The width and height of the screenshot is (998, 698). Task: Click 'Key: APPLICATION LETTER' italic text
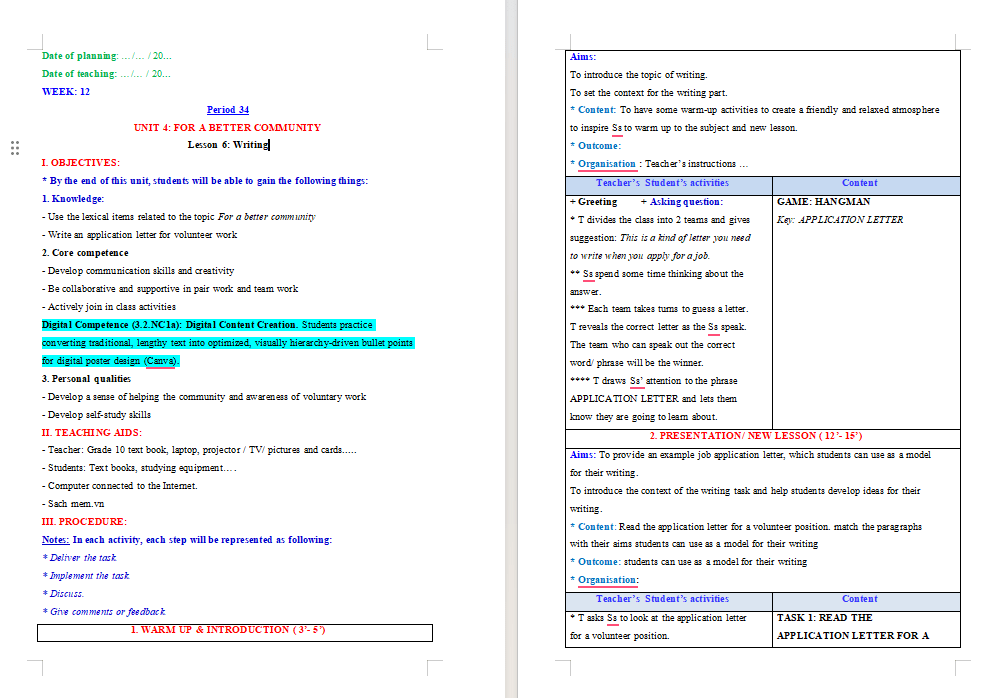(x=840, y=220)
